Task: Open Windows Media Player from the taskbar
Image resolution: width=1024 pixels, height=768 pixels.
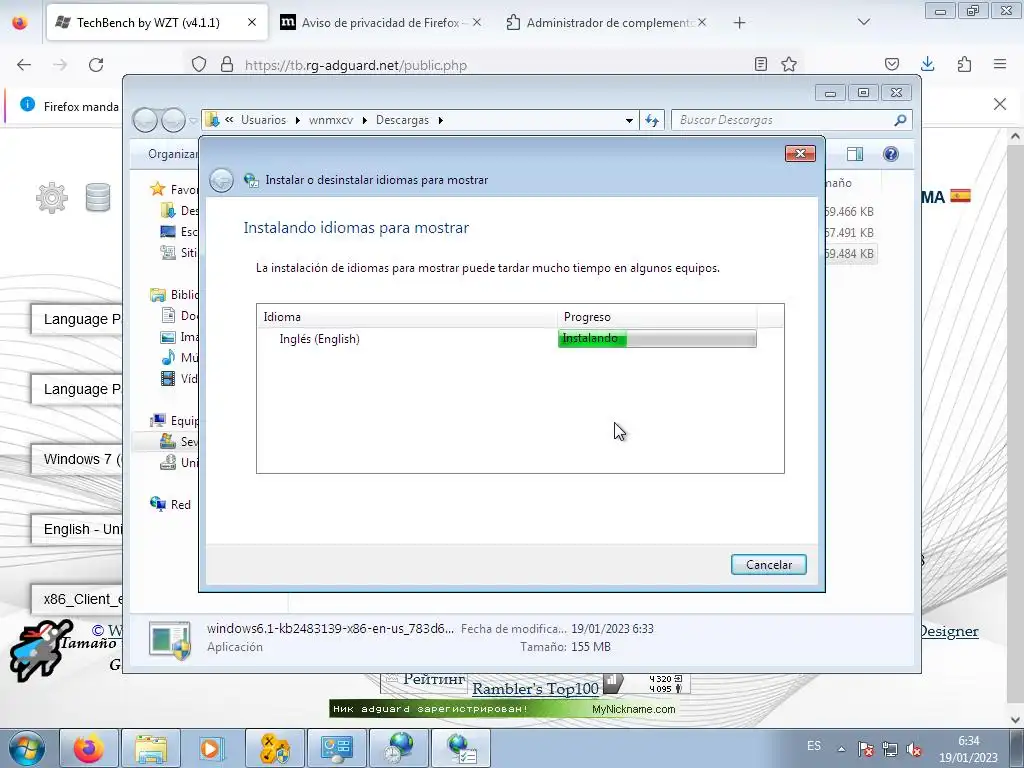Action: (x=211, y=748)
